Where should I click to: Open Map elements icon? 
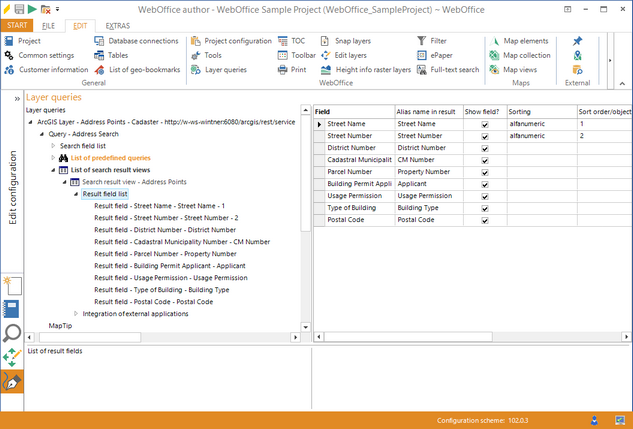tap(494, 41)
